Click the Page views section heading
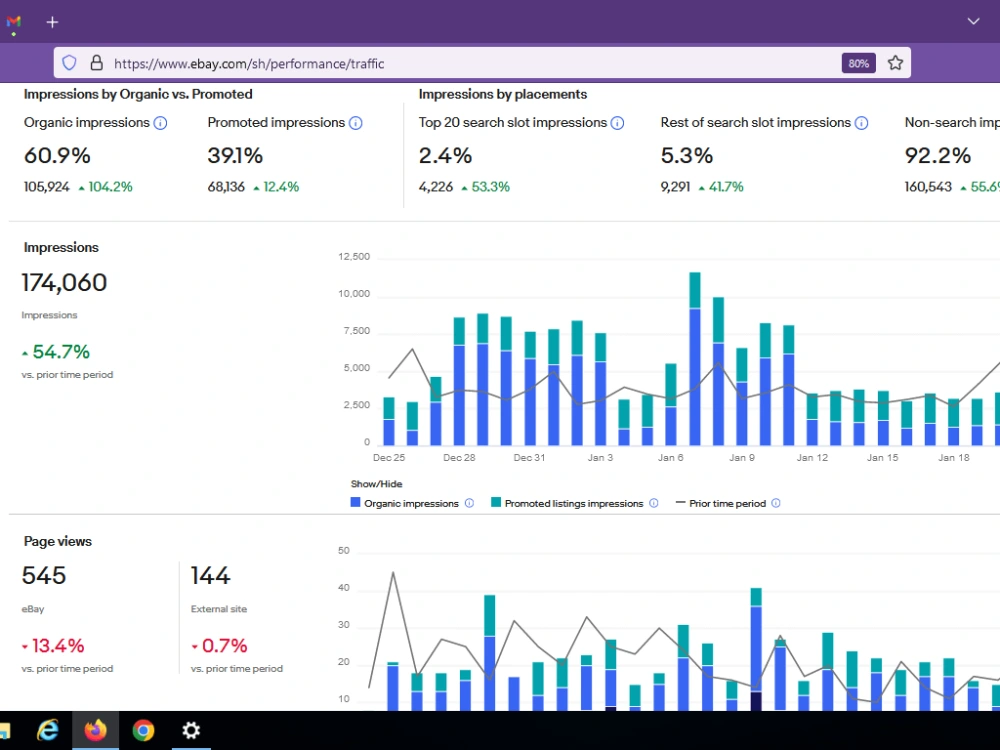Image resolution: width=1000 pixels, height=750 pixels. (57, 541)
